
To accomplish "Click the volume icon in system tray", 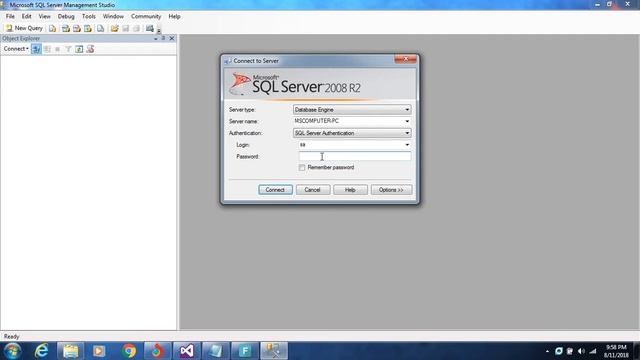I will point(581,351).
